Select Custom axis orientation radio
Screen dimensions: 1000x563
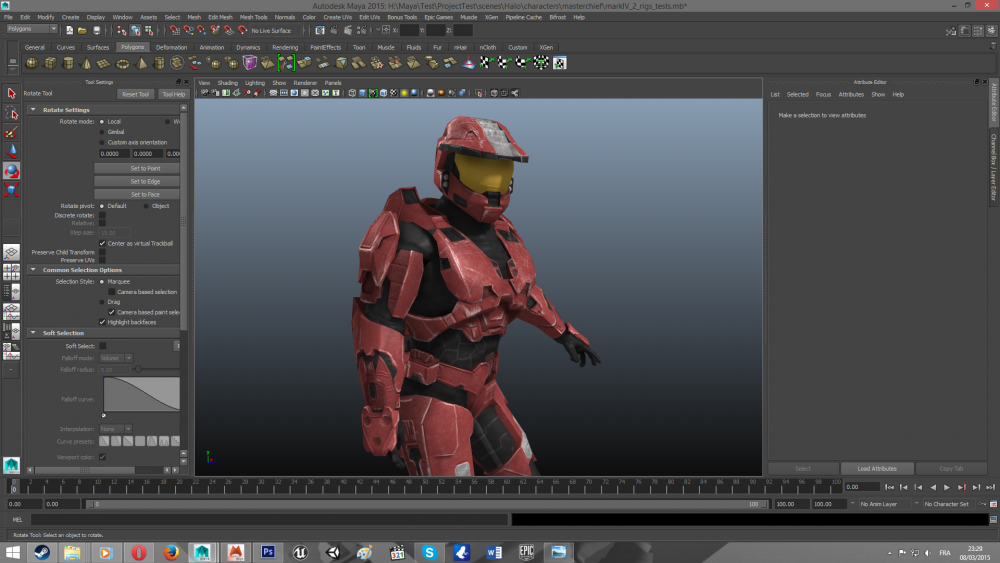pyautogui.click(x=102, y=142)
